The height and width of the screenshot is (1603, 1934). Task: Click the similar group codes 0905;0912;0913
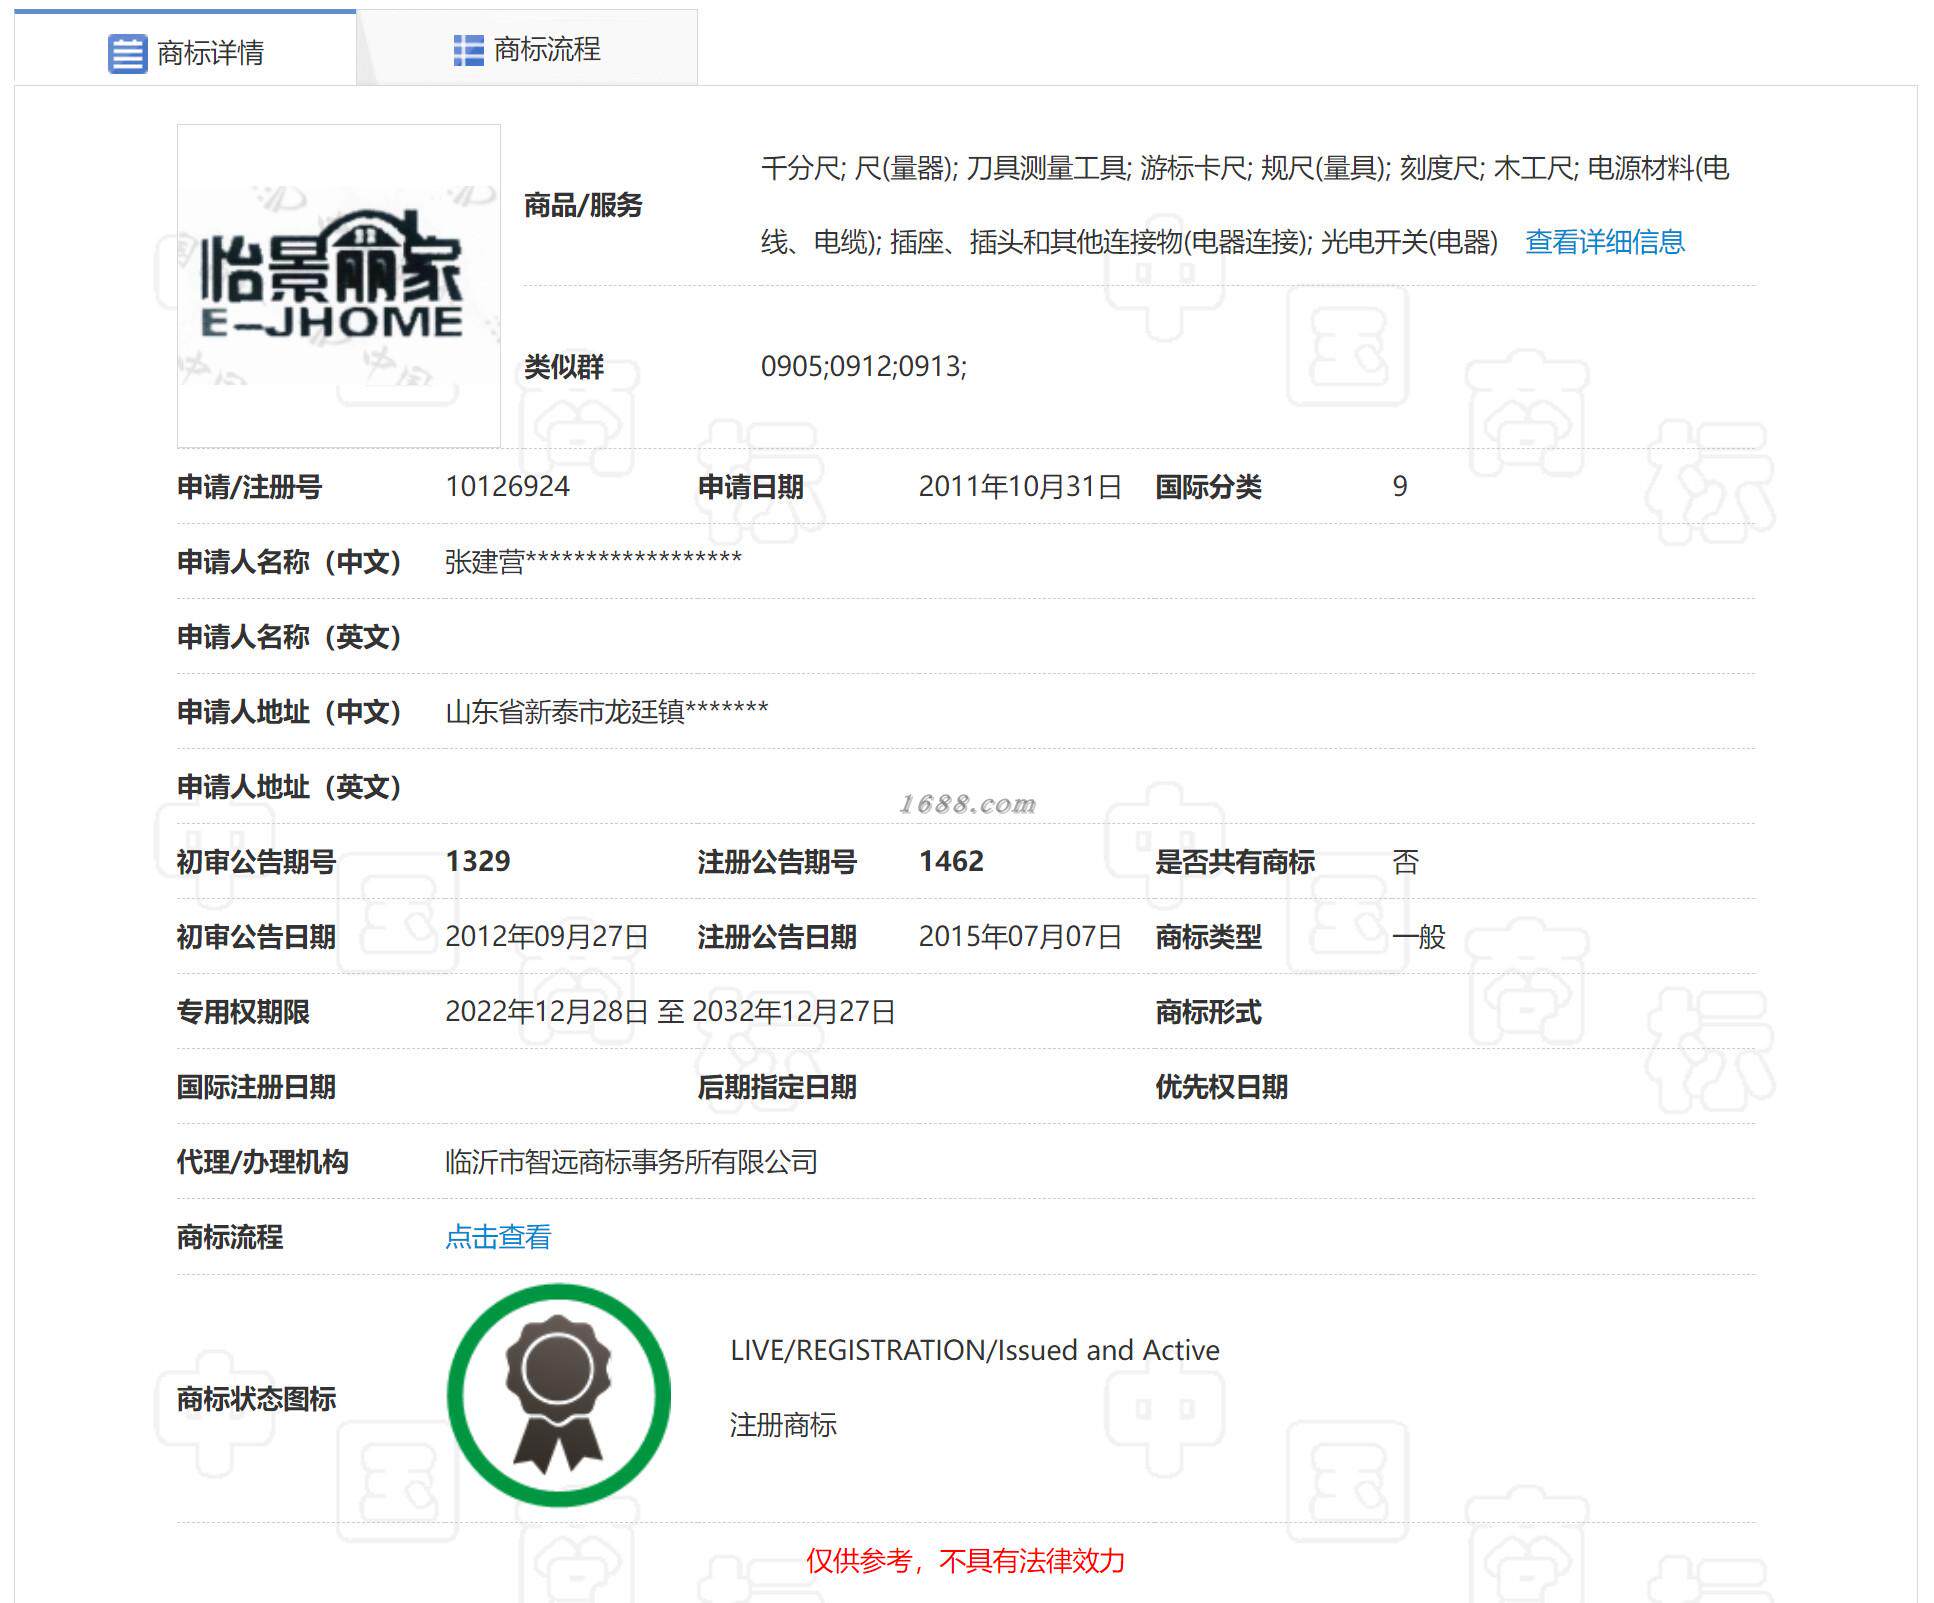tap(863, 367)
